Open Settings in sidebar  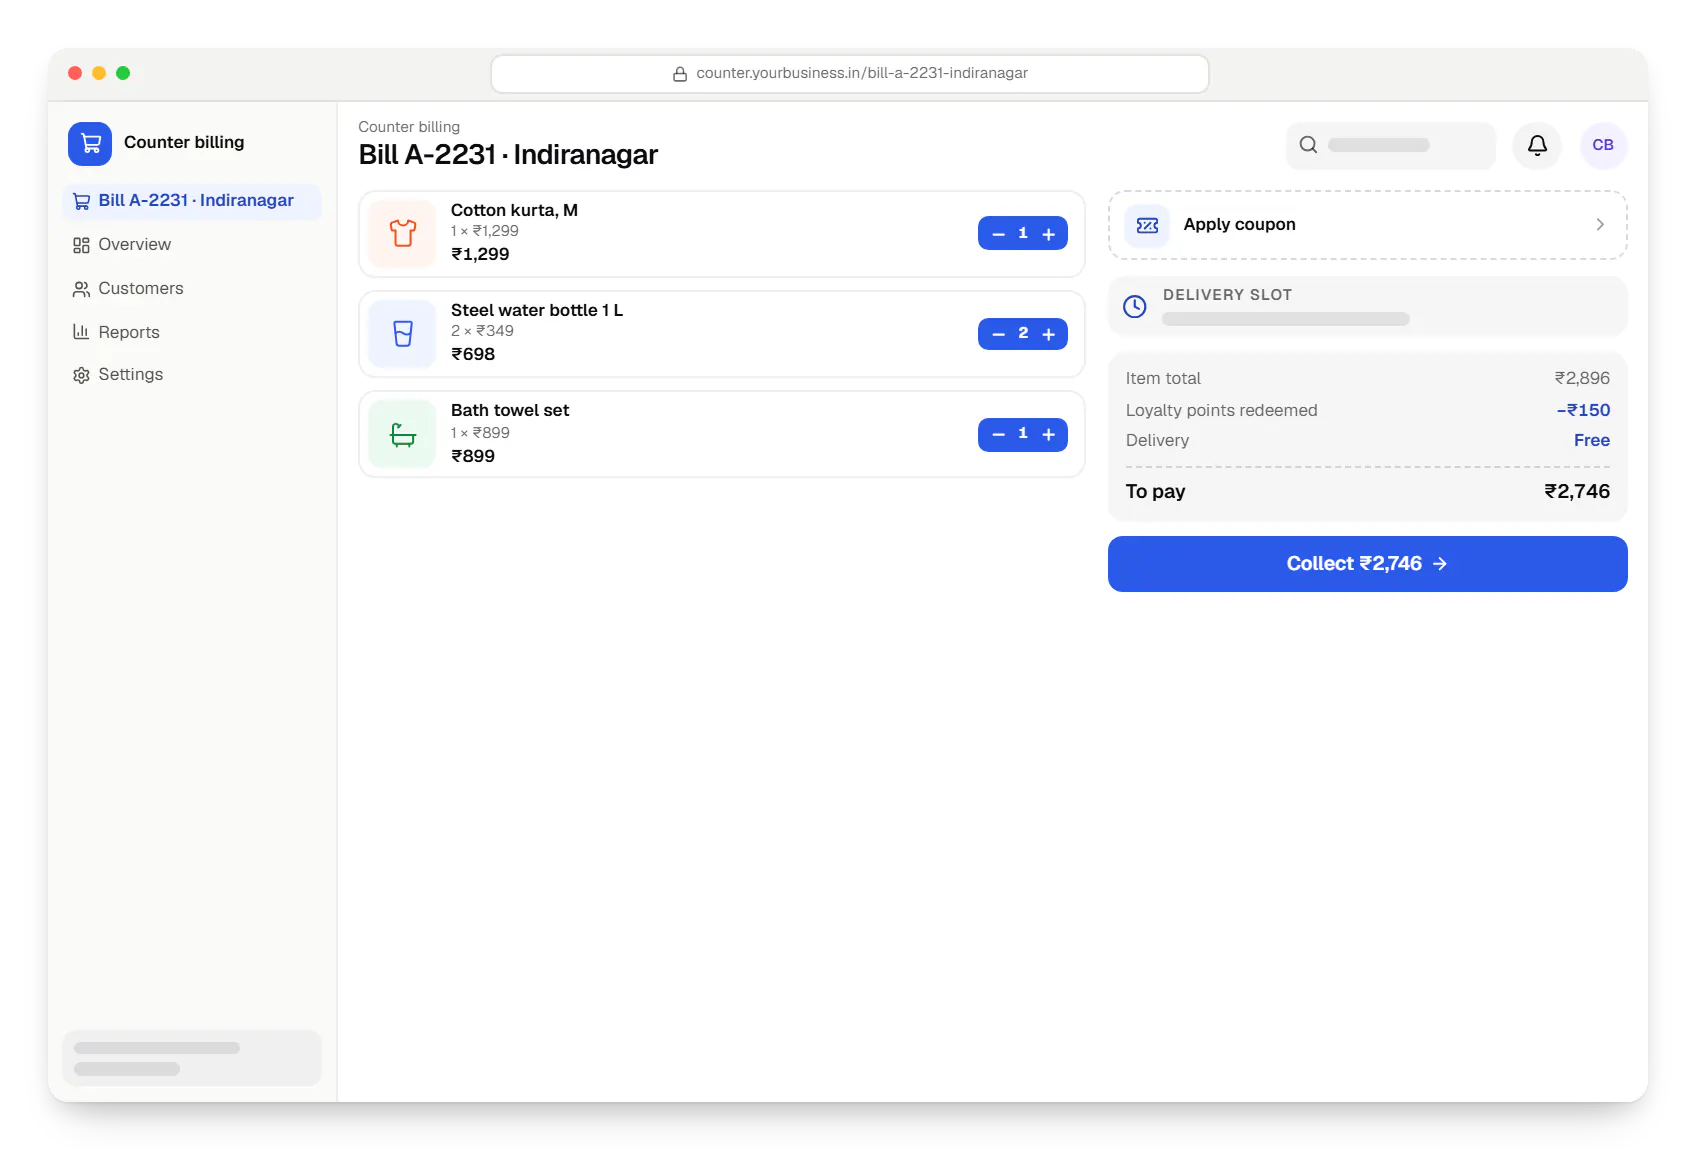coord(192,375)
